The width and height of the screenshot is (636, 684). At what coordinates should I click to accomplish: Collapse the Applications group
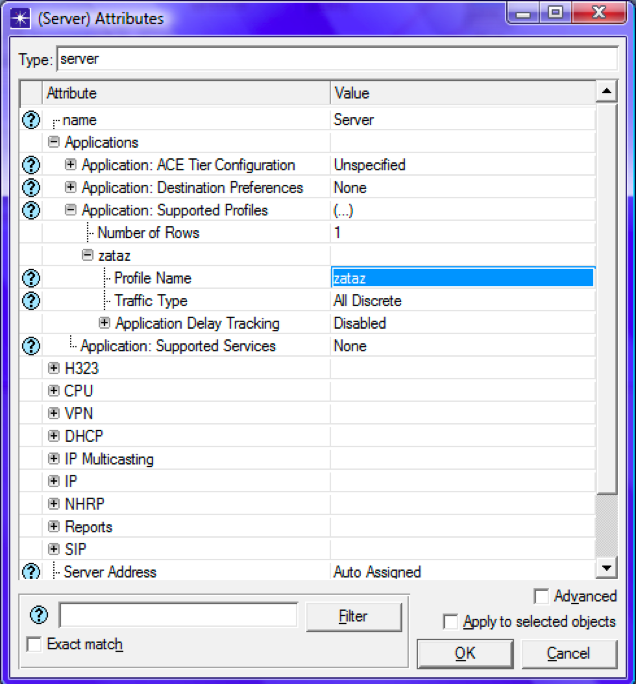[x=53, y=142]
